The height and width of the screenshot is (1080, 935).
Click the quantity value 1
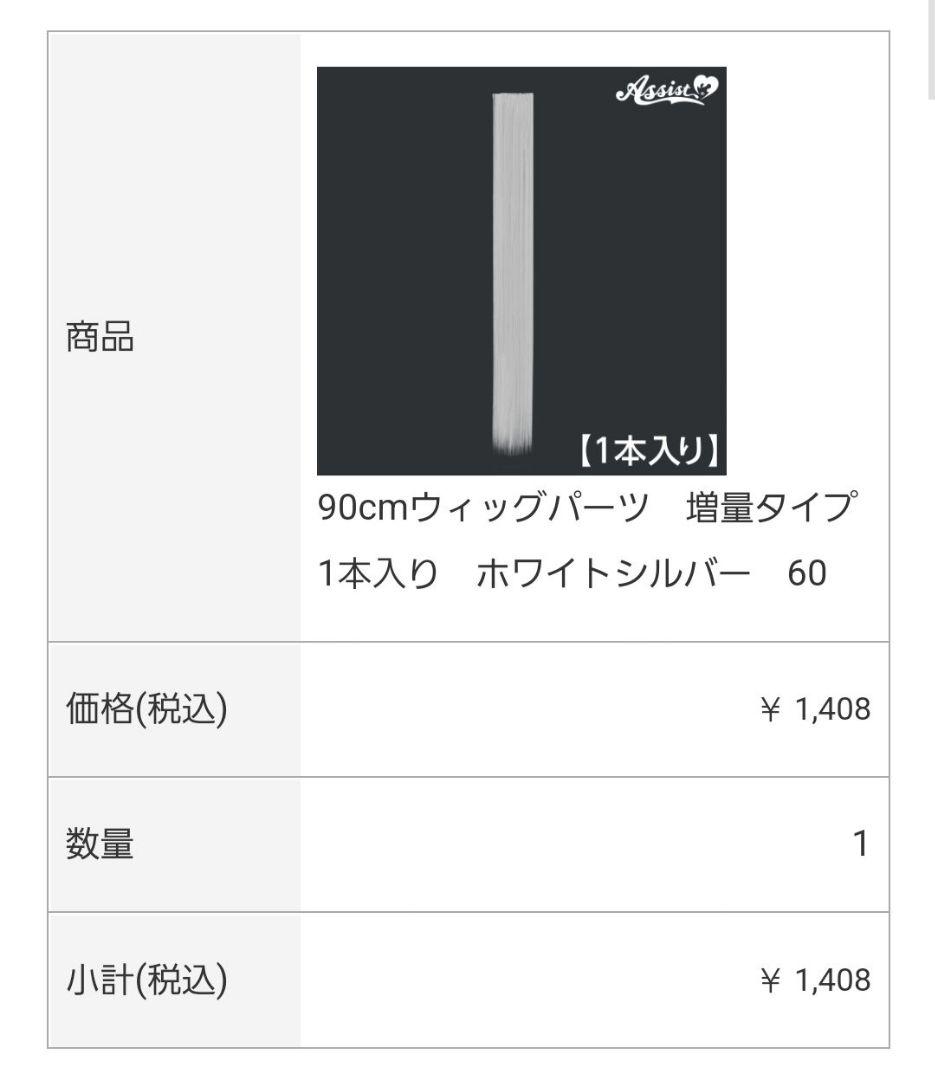coord(861,844)
